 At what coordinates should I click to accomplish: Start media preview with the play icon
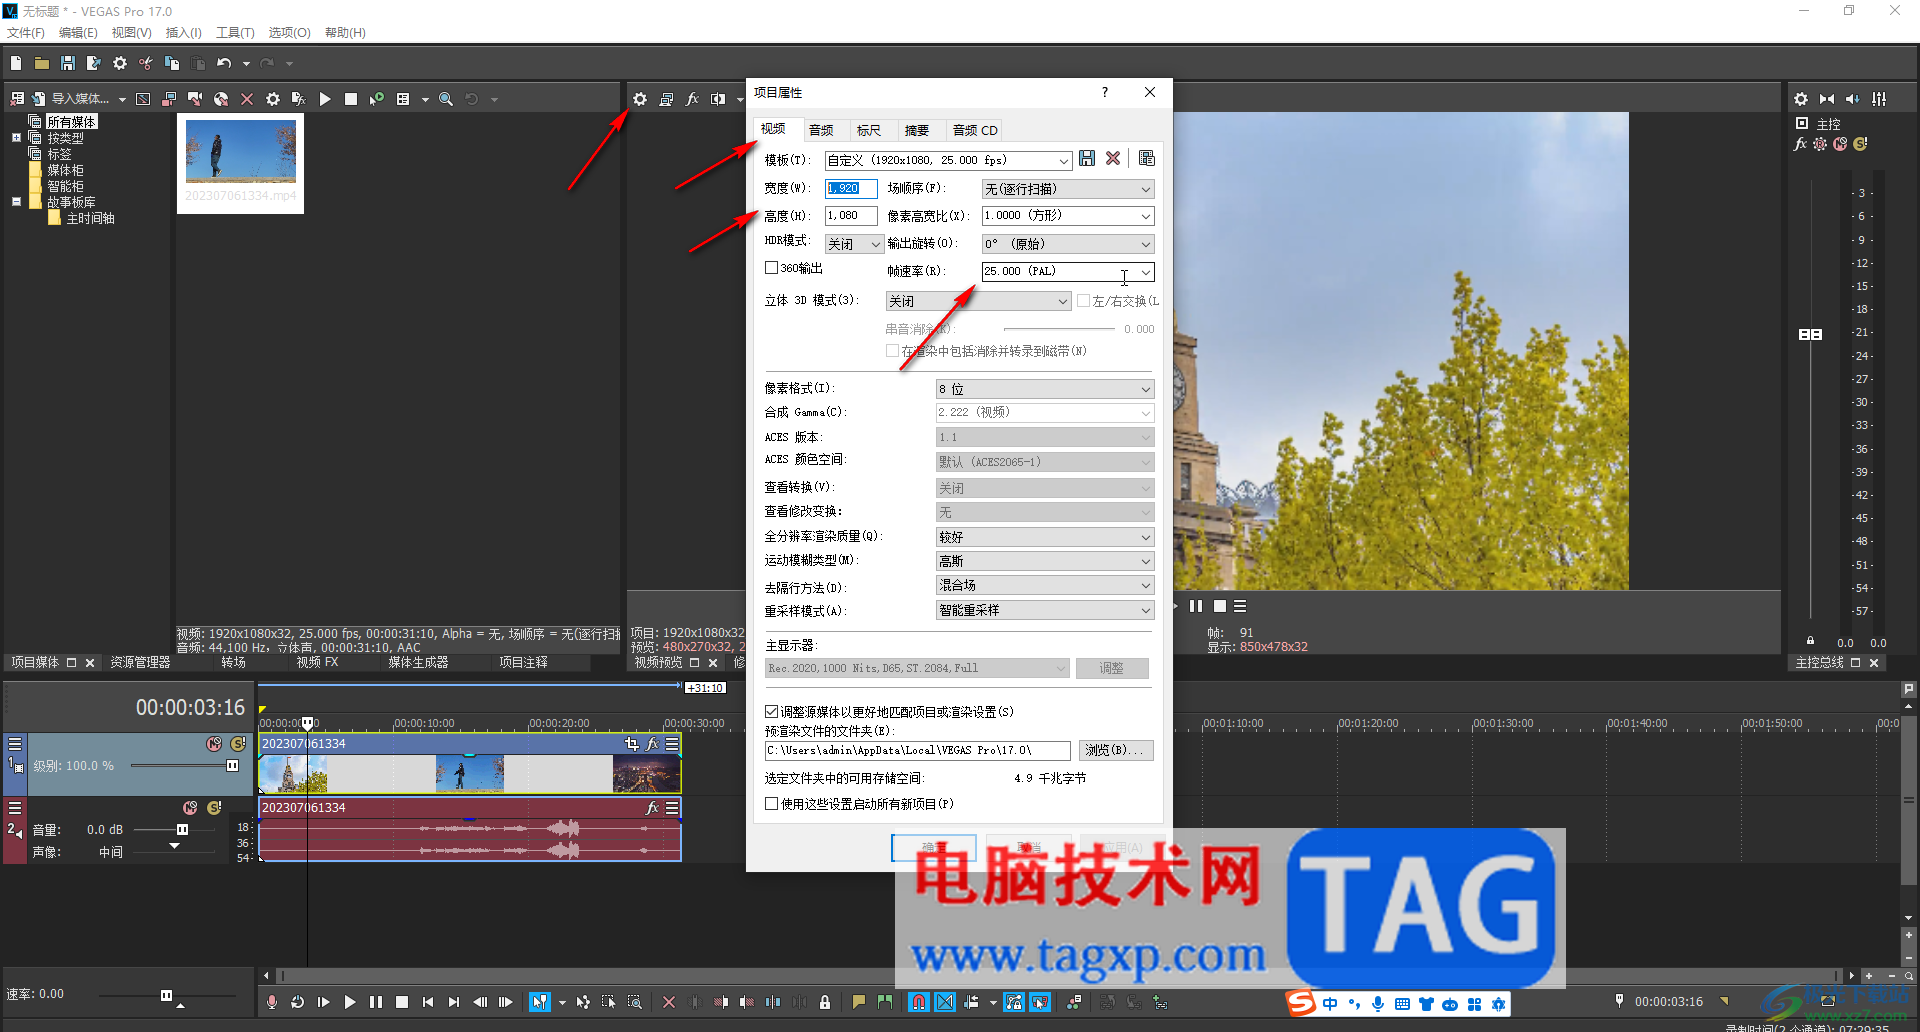(x=325, y=99)
